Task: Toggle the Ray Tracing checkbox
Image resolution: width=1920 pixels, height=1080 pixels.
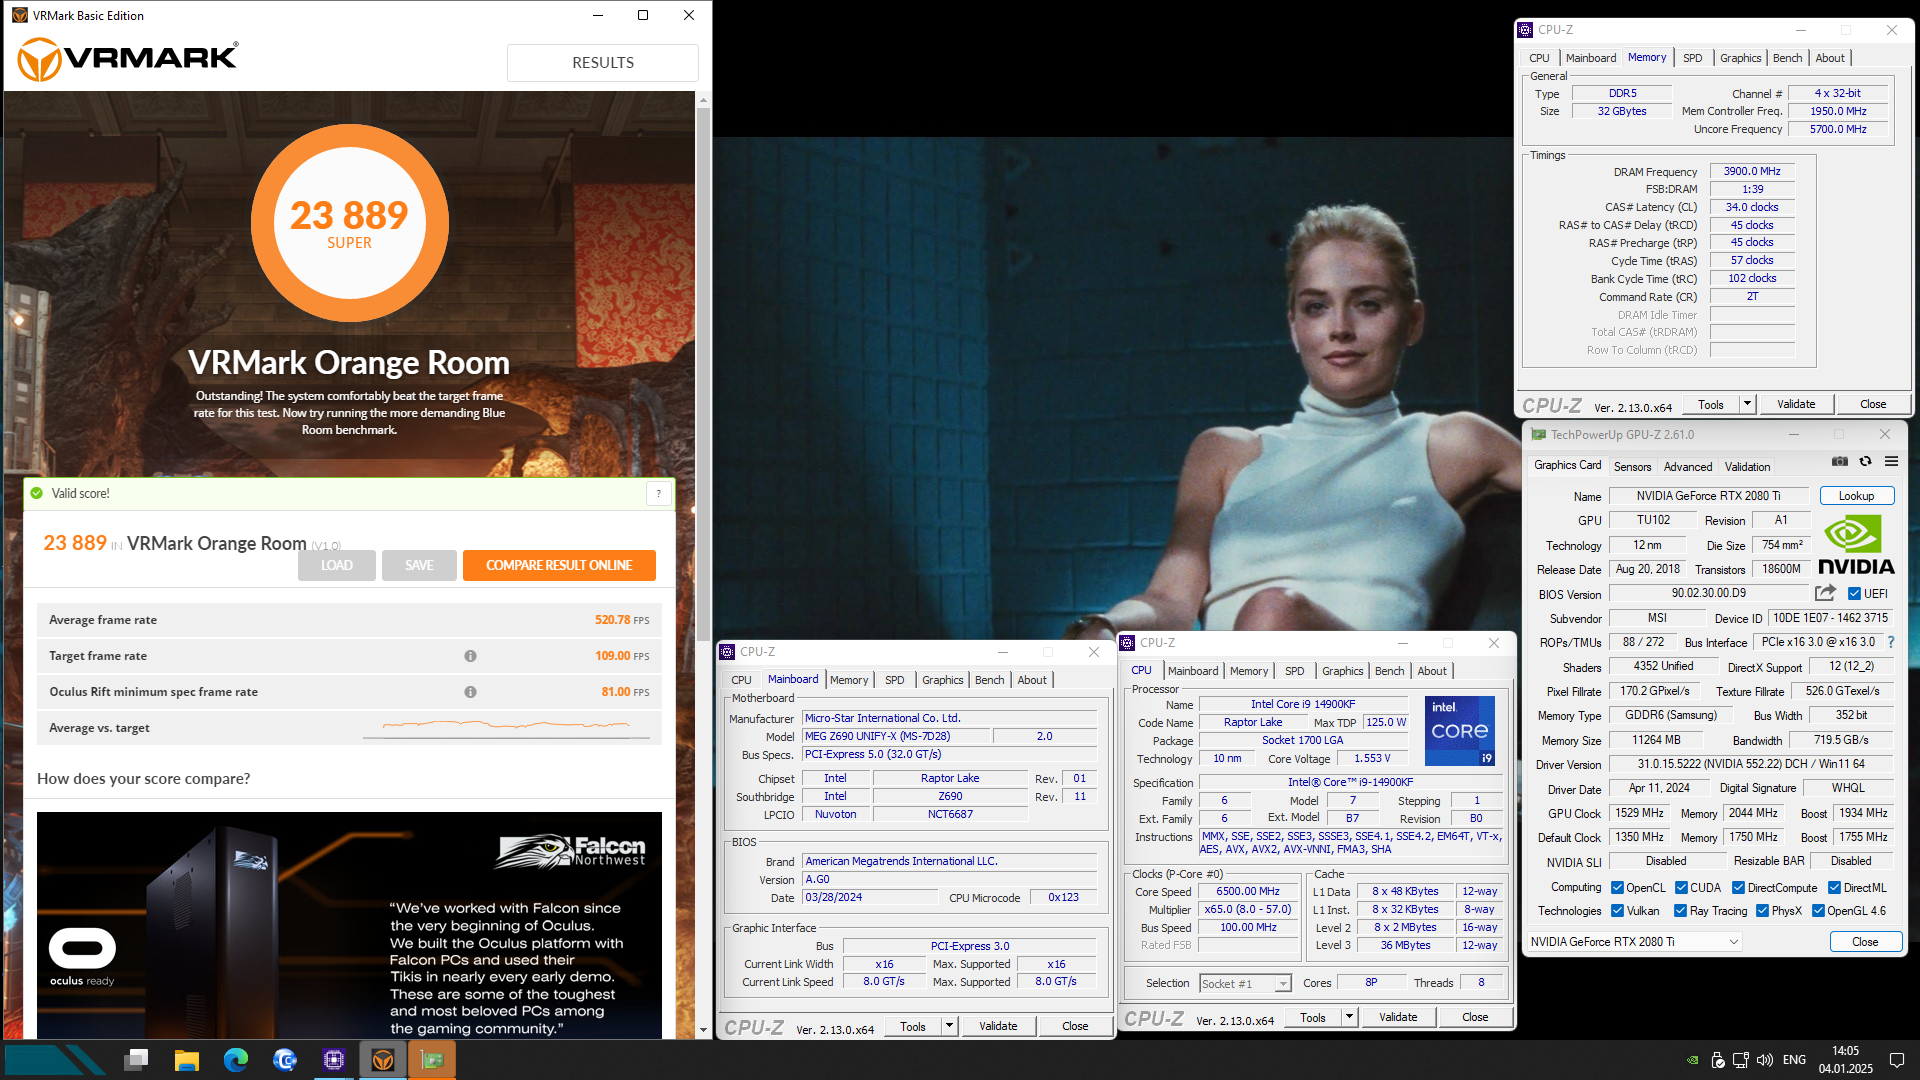Action: coord(1681,911)
